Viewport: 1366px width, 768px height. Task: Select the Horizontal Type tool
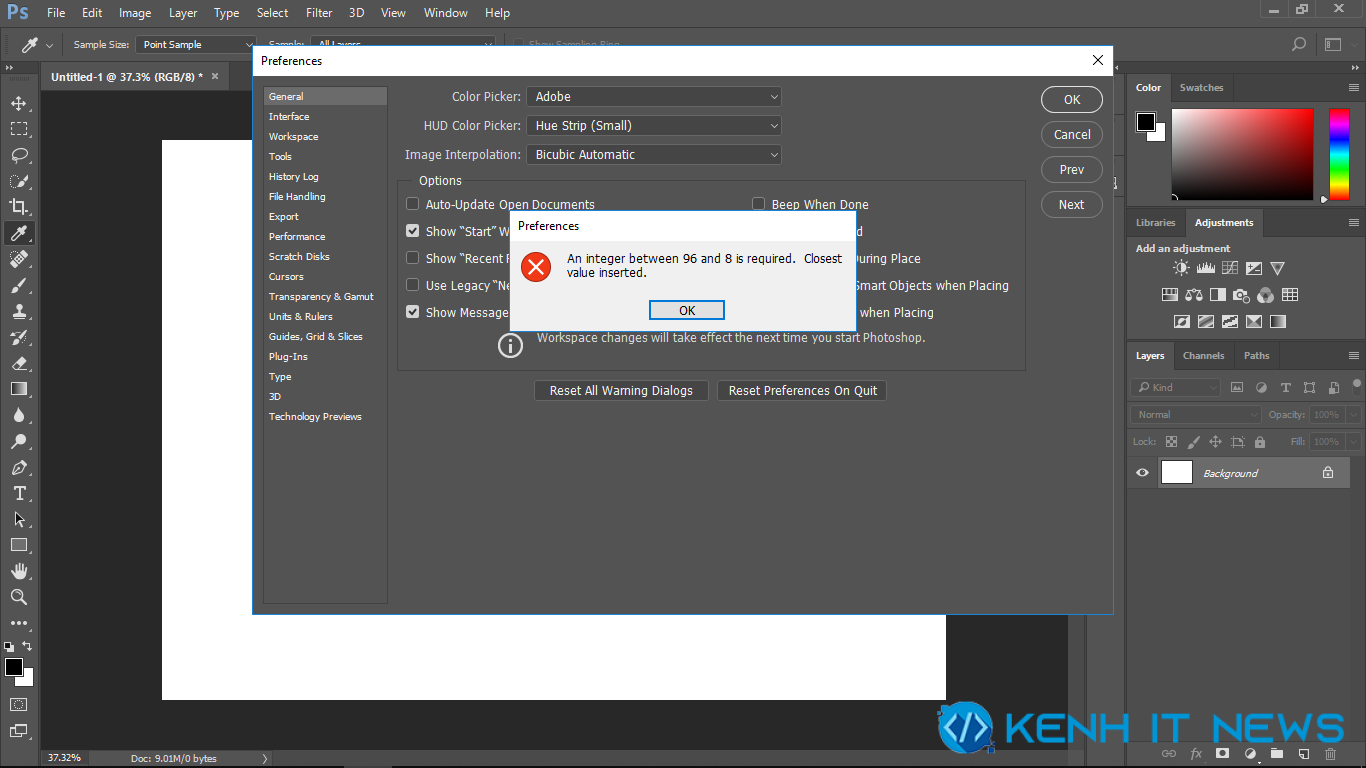[x=18, y=493]
